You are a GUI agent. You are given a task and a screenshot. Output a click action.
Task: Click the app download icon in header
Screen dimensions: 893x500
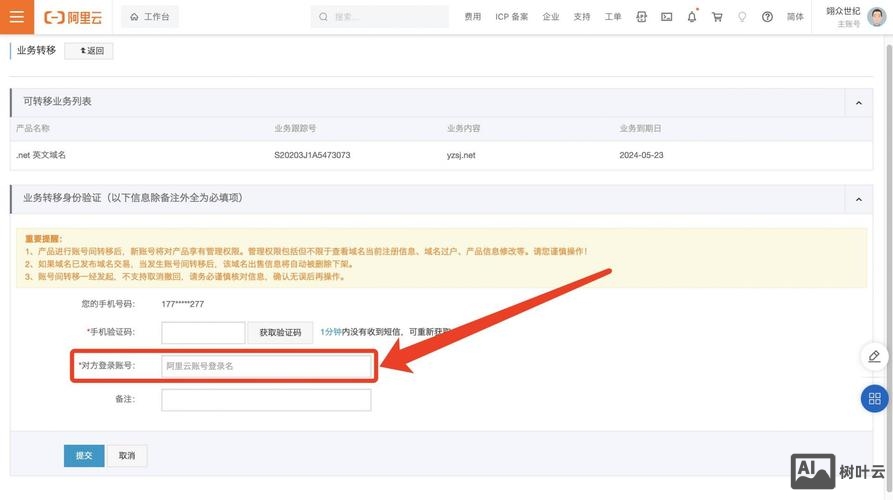pyautogui.click(x=641, y=17)
